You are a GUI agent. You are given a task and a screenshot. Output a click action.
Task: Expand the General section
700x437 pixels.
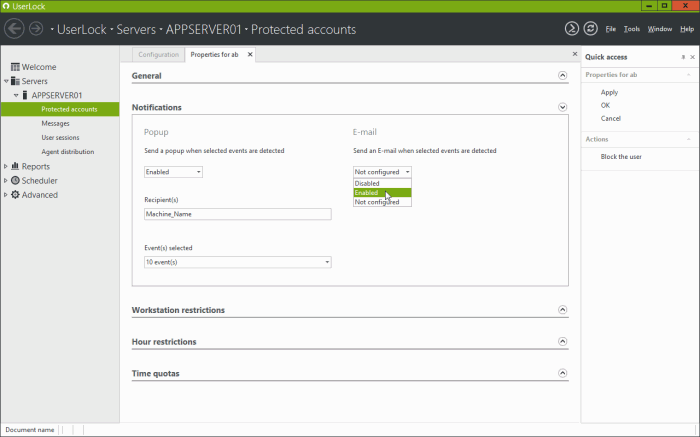pos(562,75)
